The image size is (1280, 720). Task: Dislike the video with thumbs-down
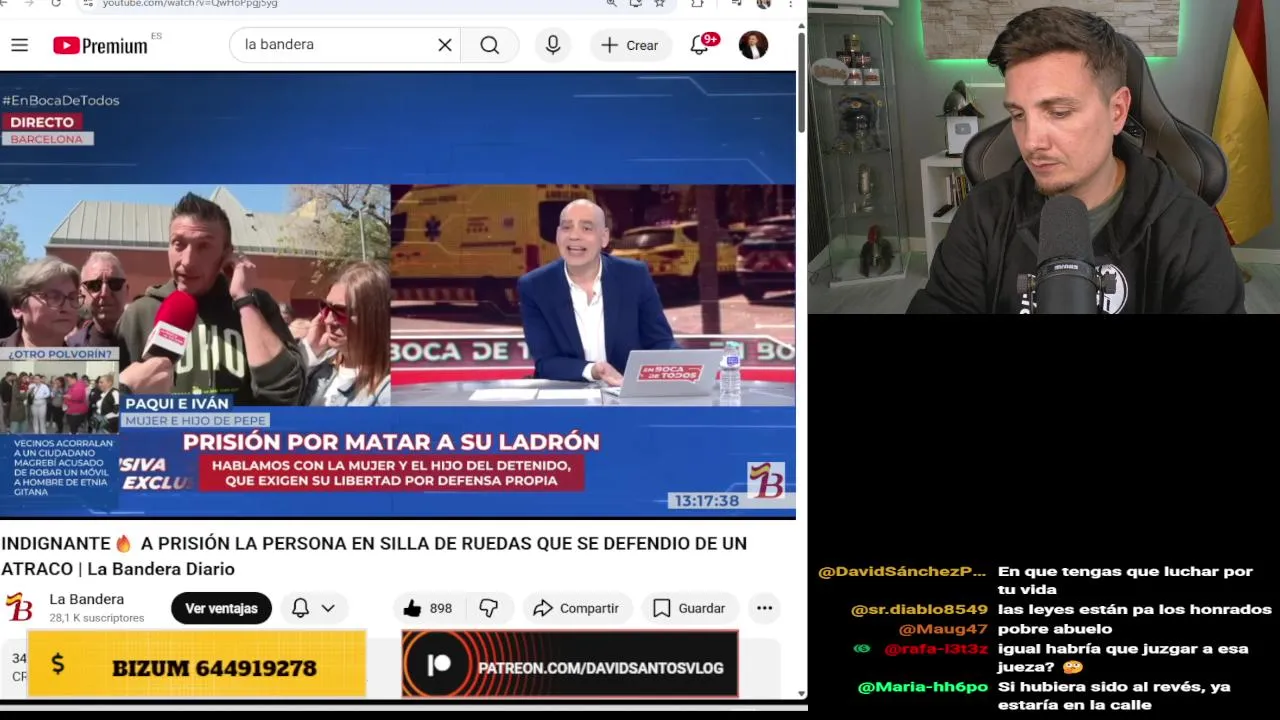(489, 608)
